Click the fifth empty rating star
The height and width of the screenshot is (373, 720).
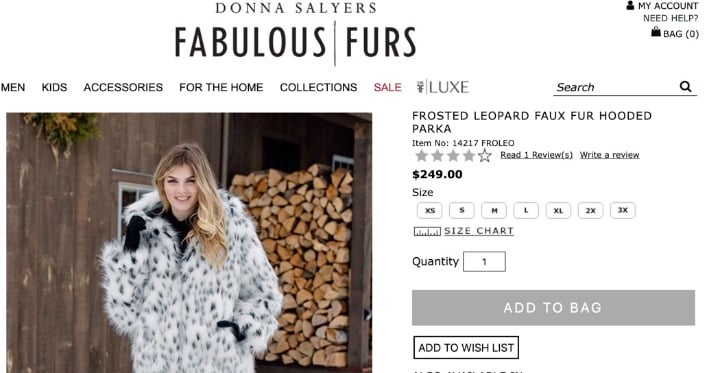485,156
